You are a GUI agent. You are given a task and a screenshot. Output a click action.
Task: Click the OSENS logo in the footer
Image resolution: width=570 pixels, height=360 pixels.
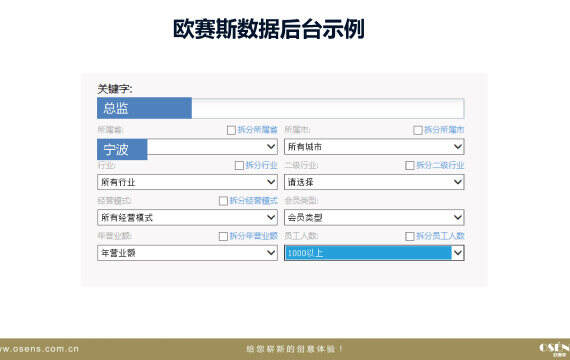tap(555, 349)
